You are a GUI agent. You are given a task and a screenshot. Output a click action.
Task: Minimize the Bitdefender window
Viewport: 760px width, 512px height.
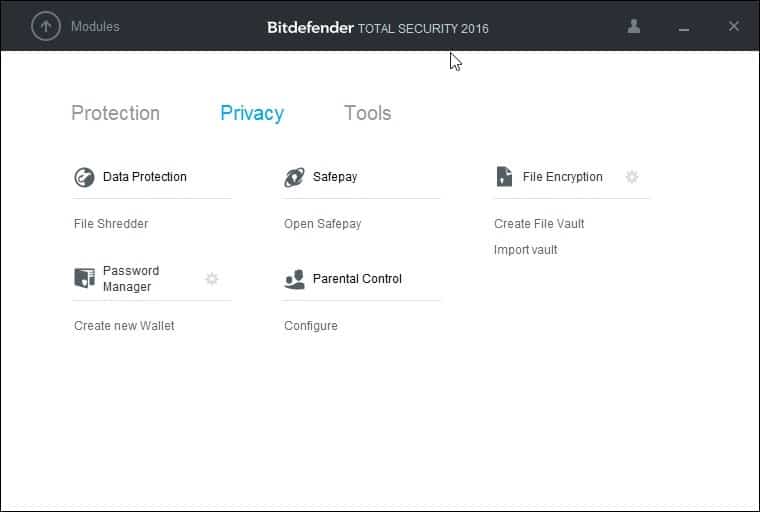(684, 29)
